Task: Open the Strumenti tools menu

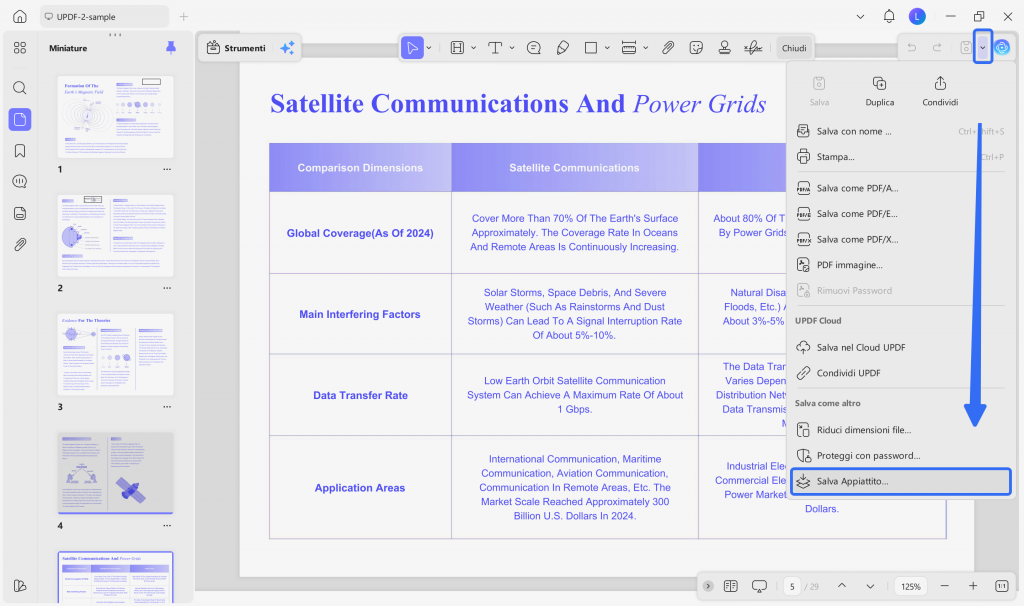Action: point(236,48)
